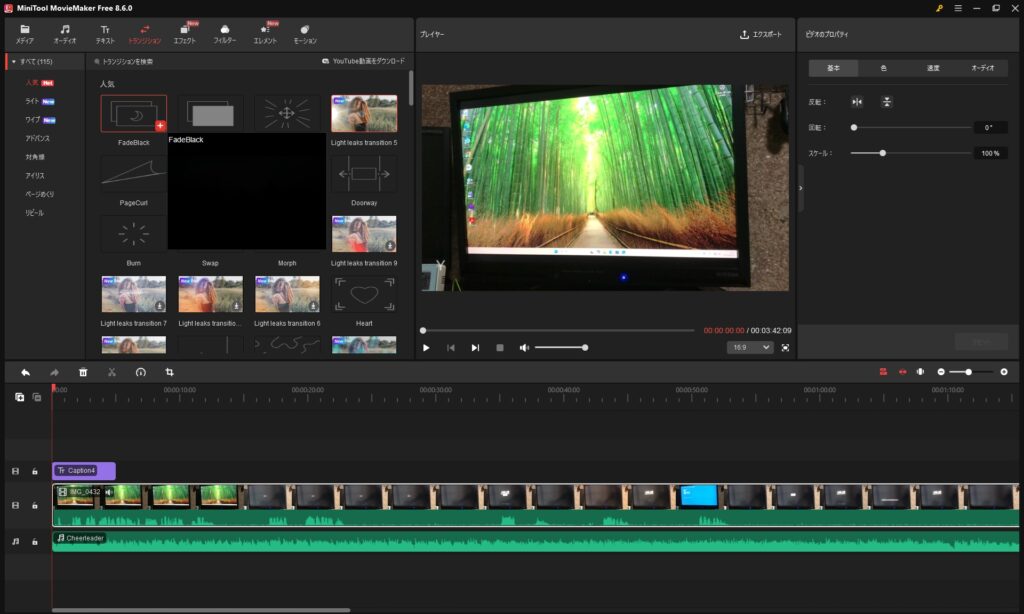Open the Effects tab in top toolbar
Image resolution: width=1024 pixels, height=614 pixels.
point(185,34)
